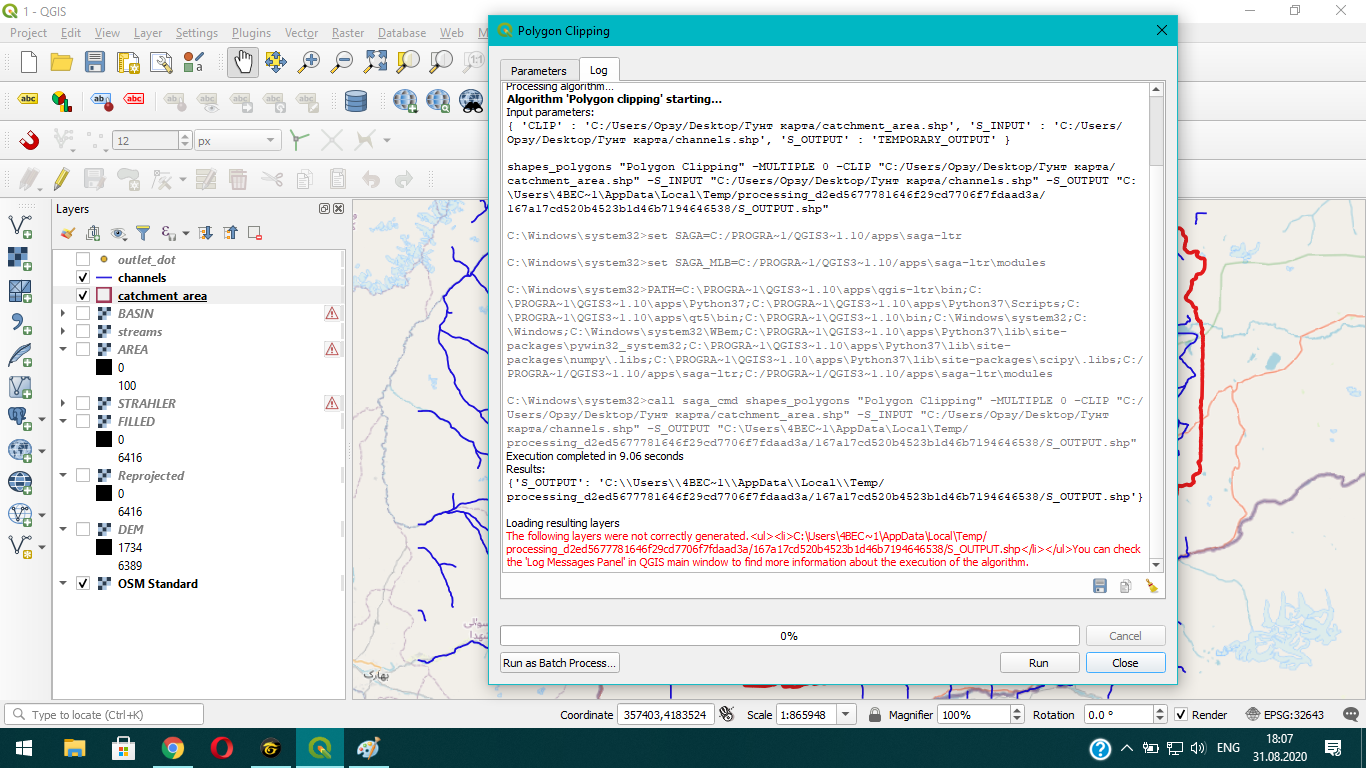This screenshot has height=768, width=1366.
Task: Collapse the DEM layer legend
Action: (63, 530)
